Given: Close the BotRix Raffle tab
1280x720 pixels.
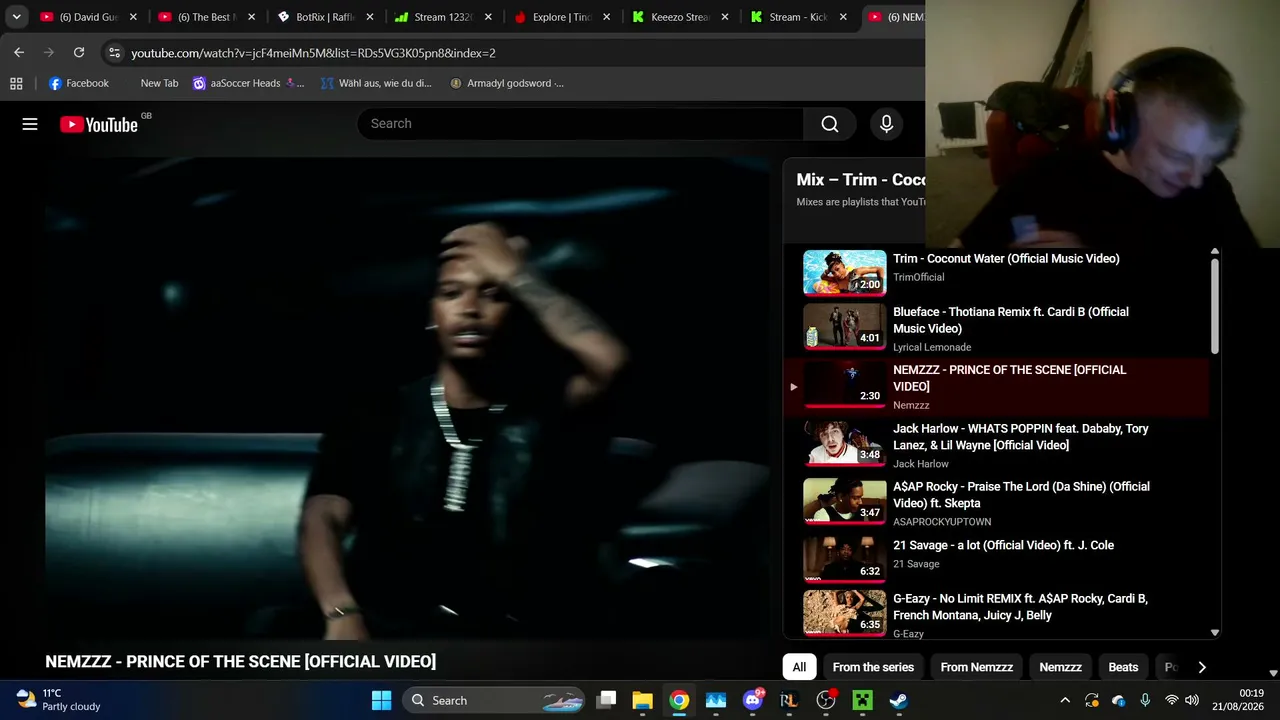Looking at the screenshot, I should point(370,17).
